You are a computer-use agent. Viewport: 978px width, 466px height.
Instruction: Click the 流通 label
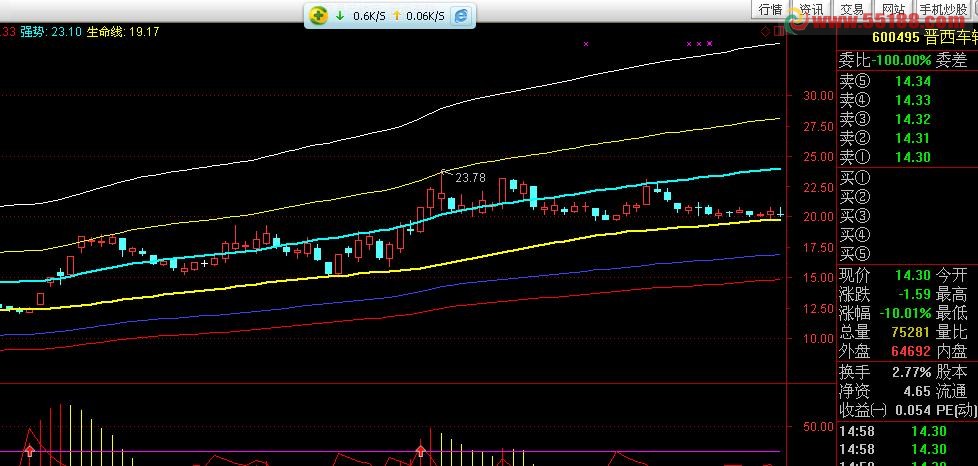coord(952,392)
